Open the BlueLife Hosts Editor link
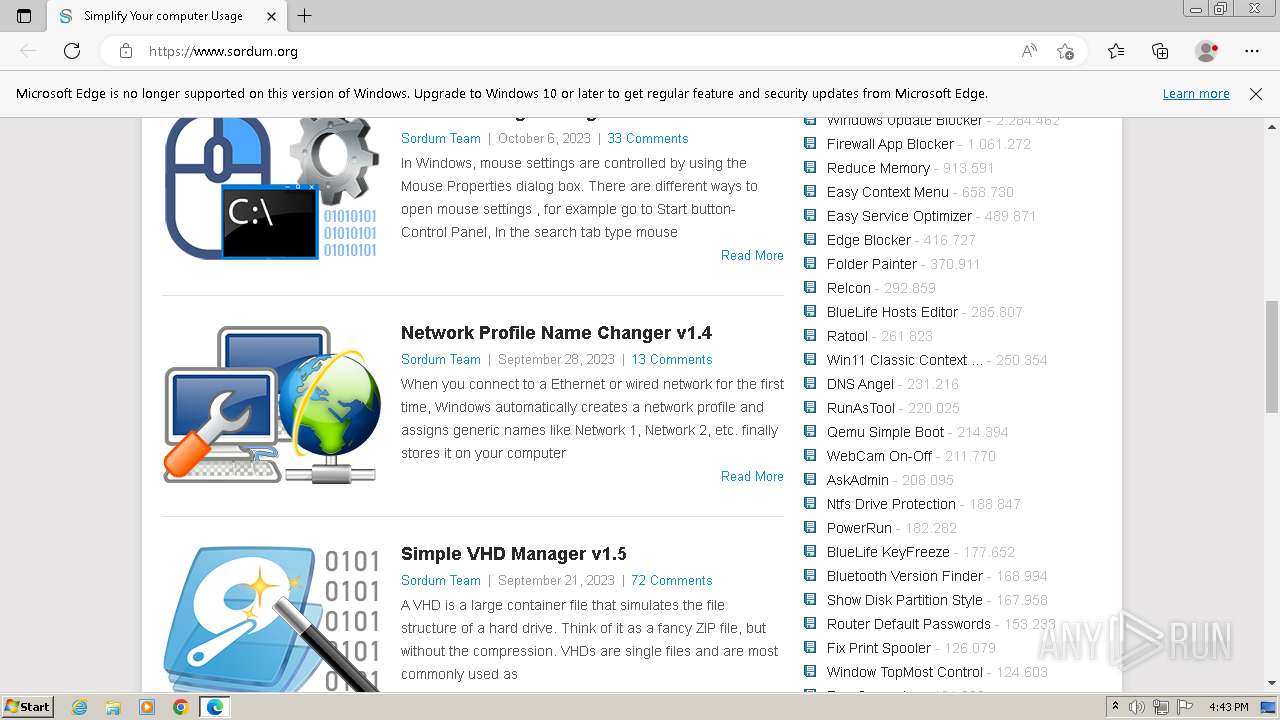 click(892, 312)
